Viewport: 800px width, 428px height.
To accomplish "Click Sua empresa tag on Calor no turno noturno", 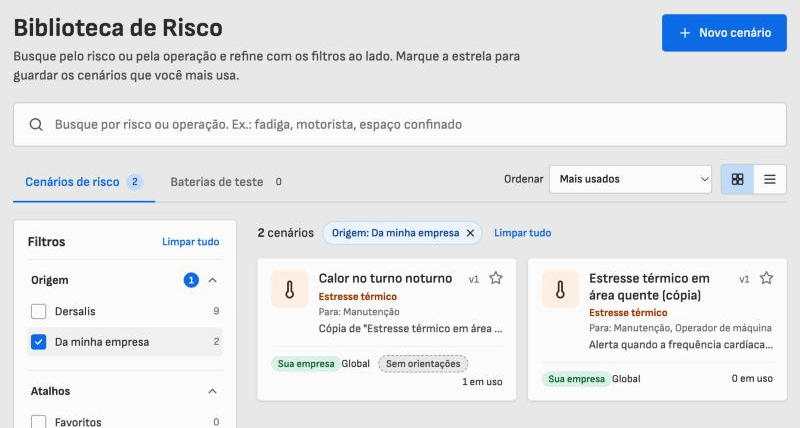I will [x=306, y=364].
